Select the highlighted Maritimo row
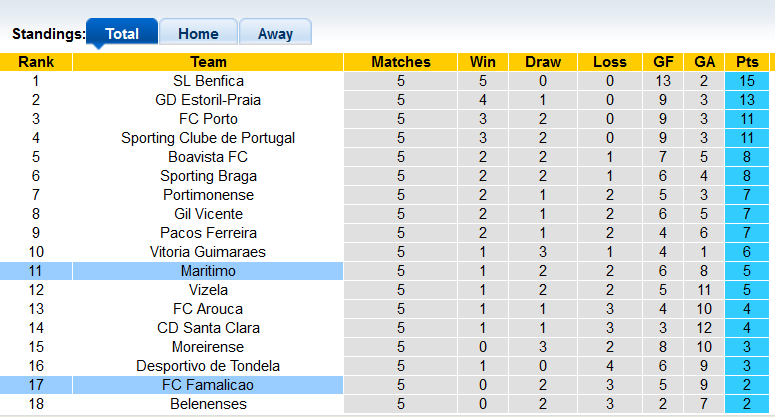 point(208,271)
